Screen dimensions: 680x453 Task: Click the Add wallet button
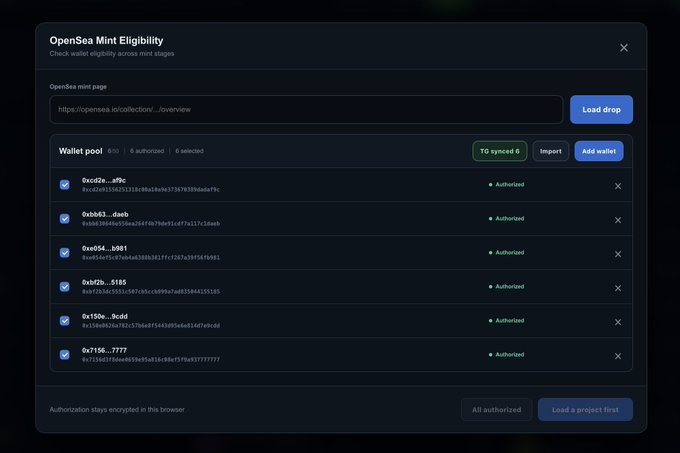tap(599, 151)
